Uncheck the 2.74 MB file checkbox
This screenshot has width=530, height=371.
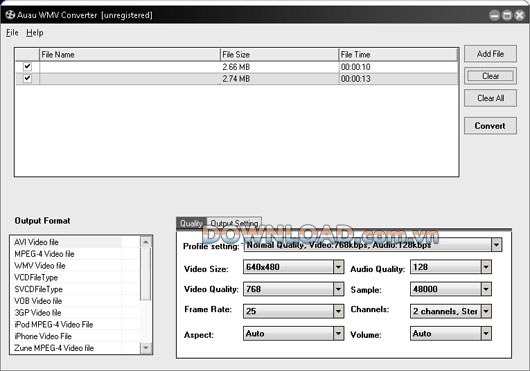(27, 78)
